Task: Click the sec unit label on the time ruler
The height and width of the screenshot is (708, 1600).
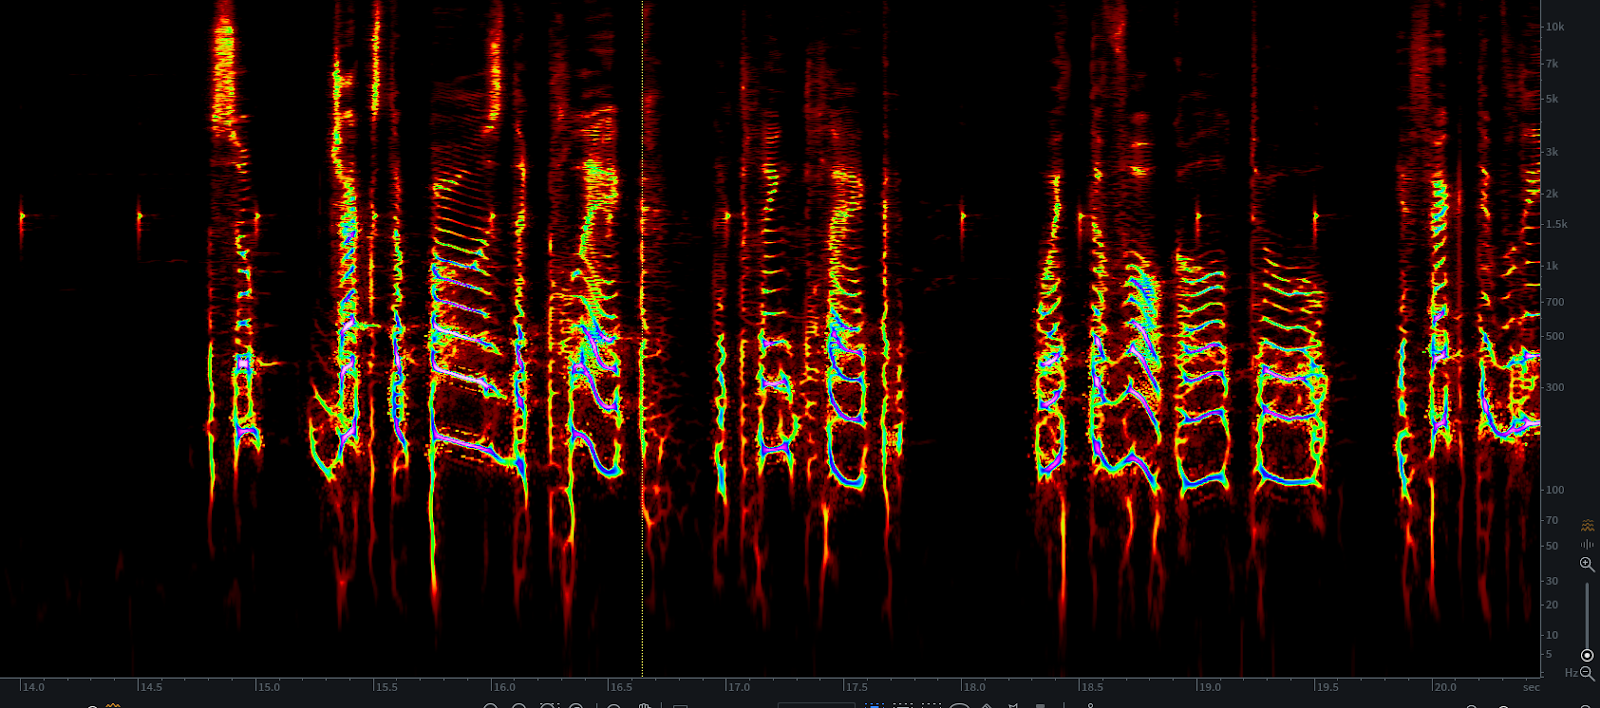Action: click(1531, 687)
